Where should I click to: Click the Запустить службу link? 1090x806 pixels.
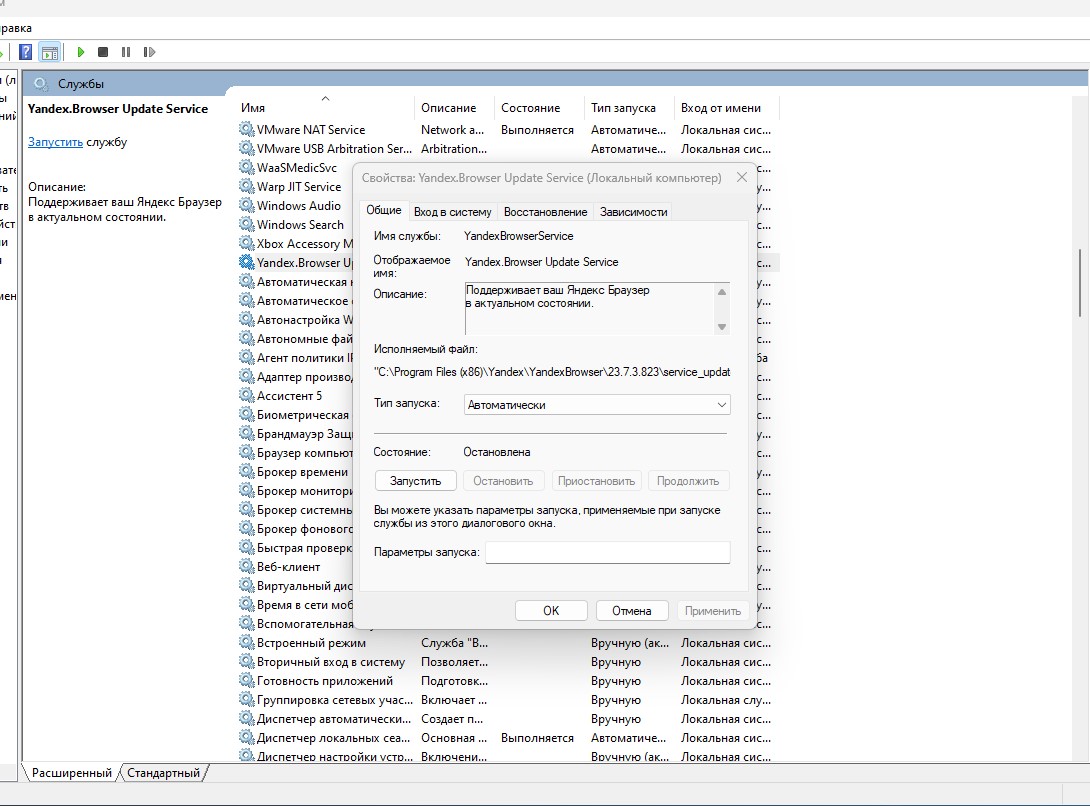click(x=56, y=142)
